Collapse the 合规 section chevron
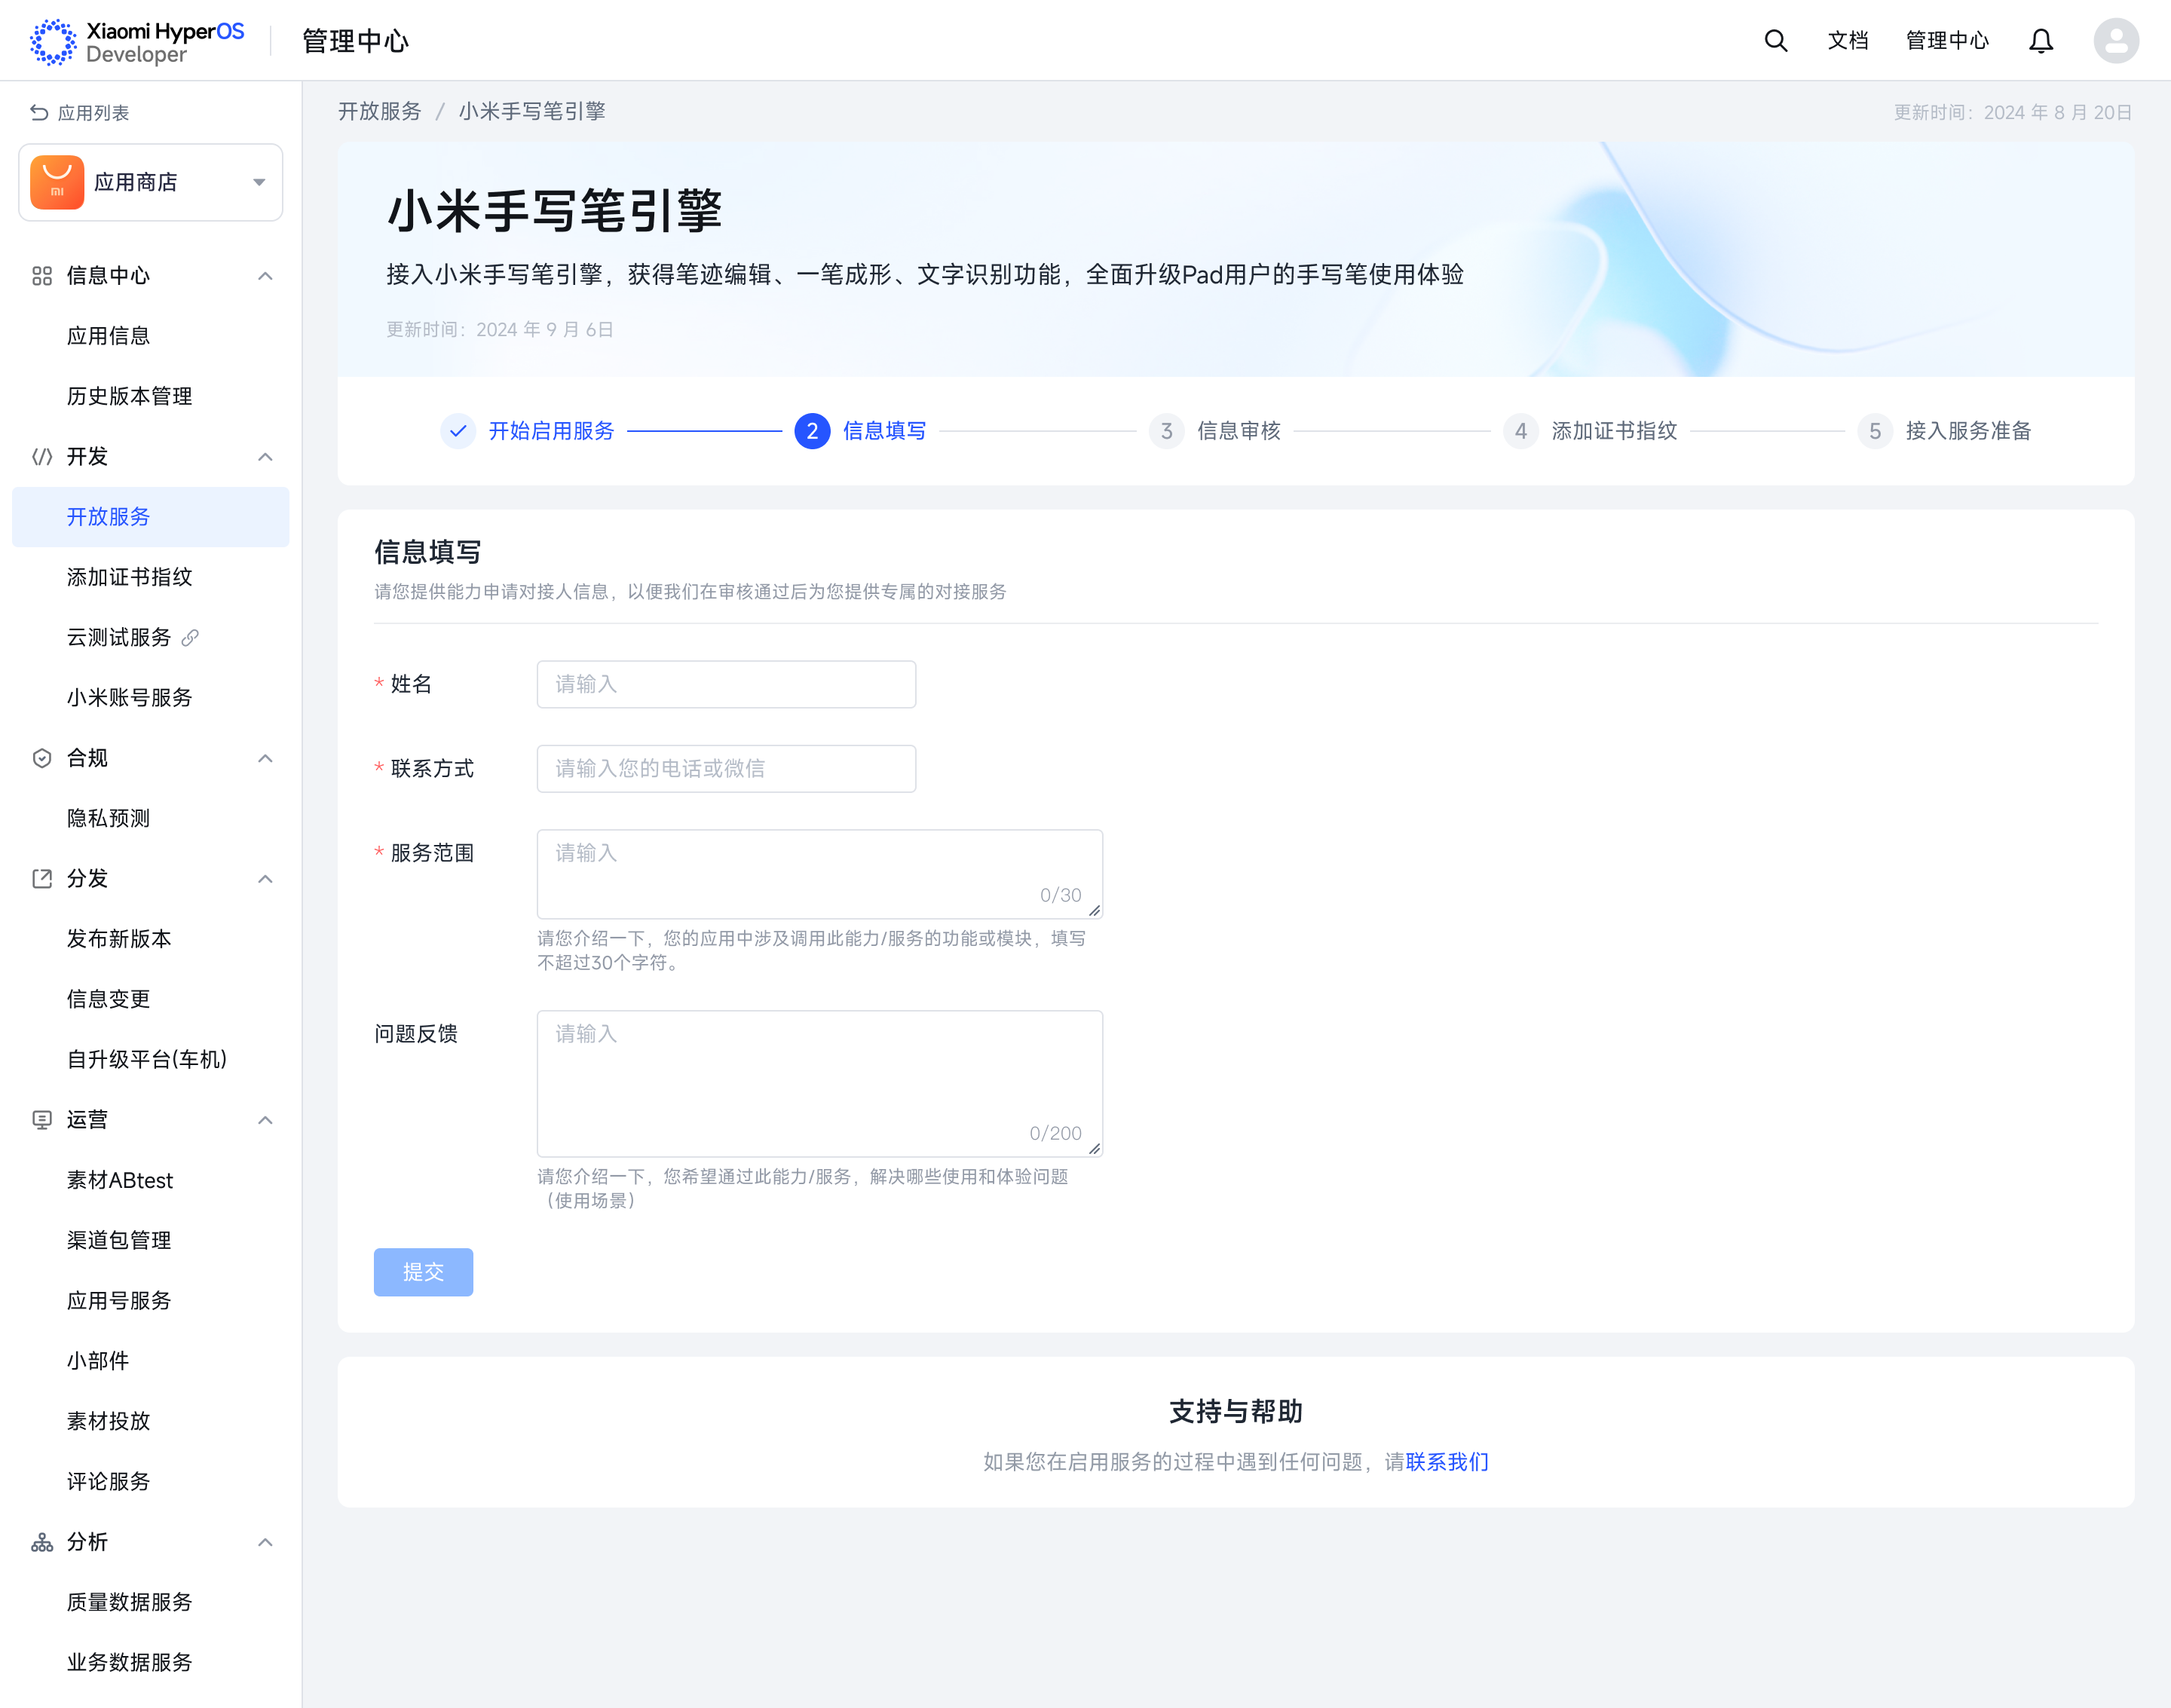The width and height of the screenshot is (2171, 1708). 265,758
